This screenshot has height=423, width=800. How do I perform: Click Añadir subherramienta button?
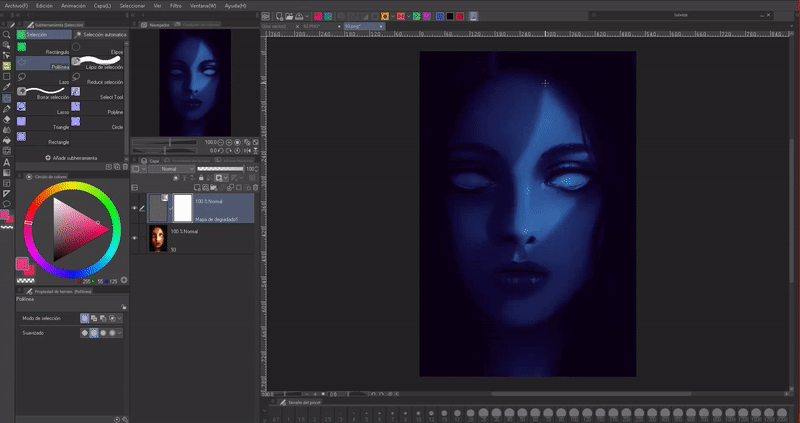[x=72, y=158]
